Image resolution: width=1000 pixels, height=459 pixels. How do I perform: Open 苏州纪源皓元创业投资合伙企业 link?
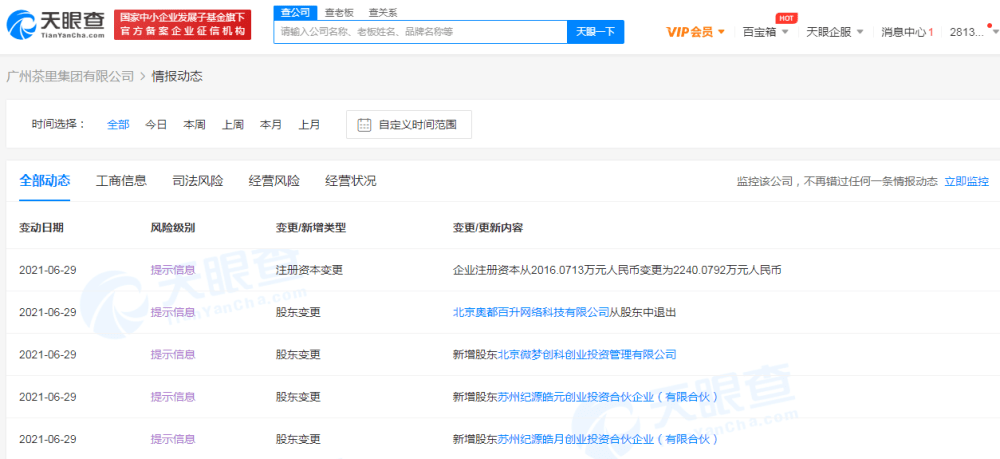(x=608, y=397)
